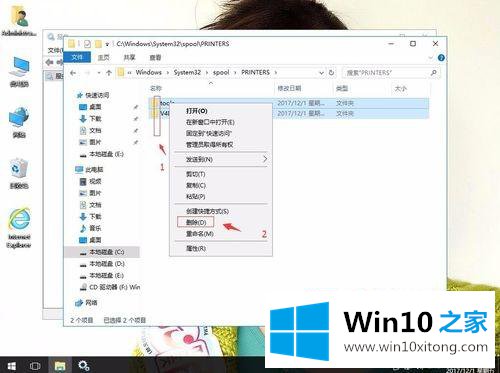Switch to the 查看 ribbon tab
This screenshot has height=373, width=500.
coord(155,57)
